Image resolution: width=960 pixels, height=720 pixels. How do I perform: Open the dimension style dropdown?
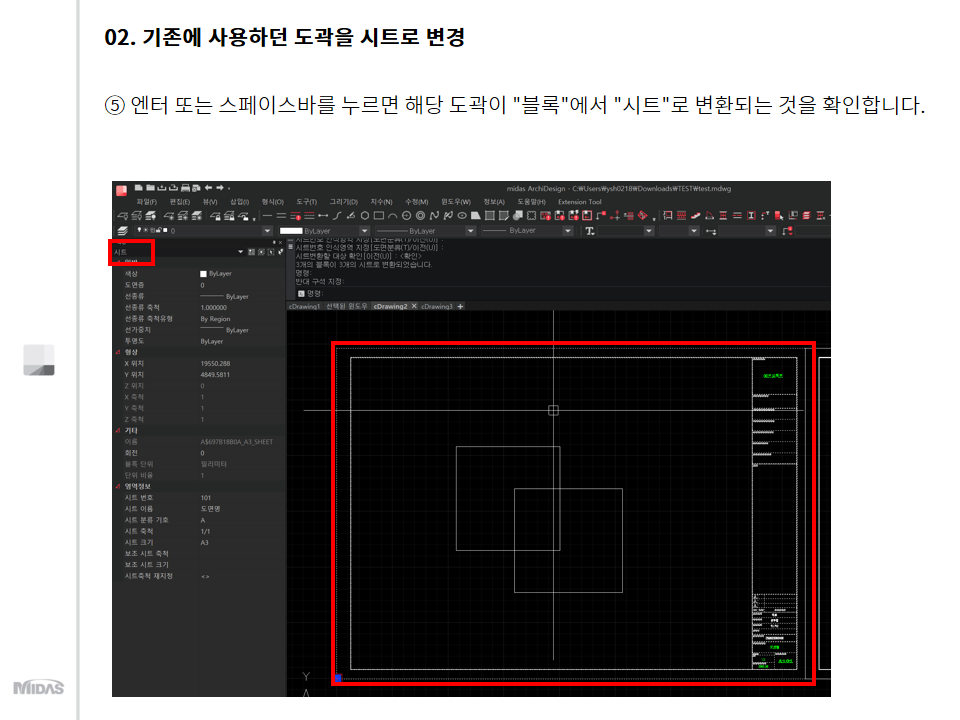pos(770,231)
